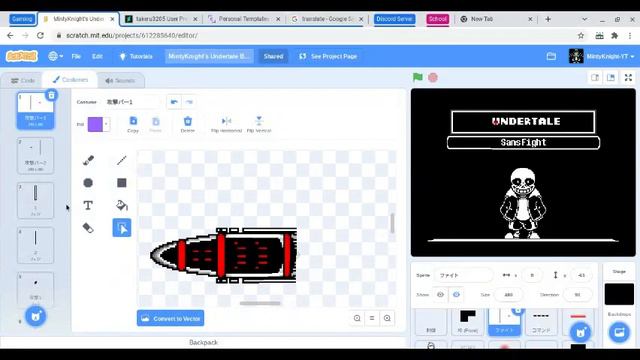Screen dimensions: 640x360
Task: Click the Shared button
Action: (x=273, y=56)
